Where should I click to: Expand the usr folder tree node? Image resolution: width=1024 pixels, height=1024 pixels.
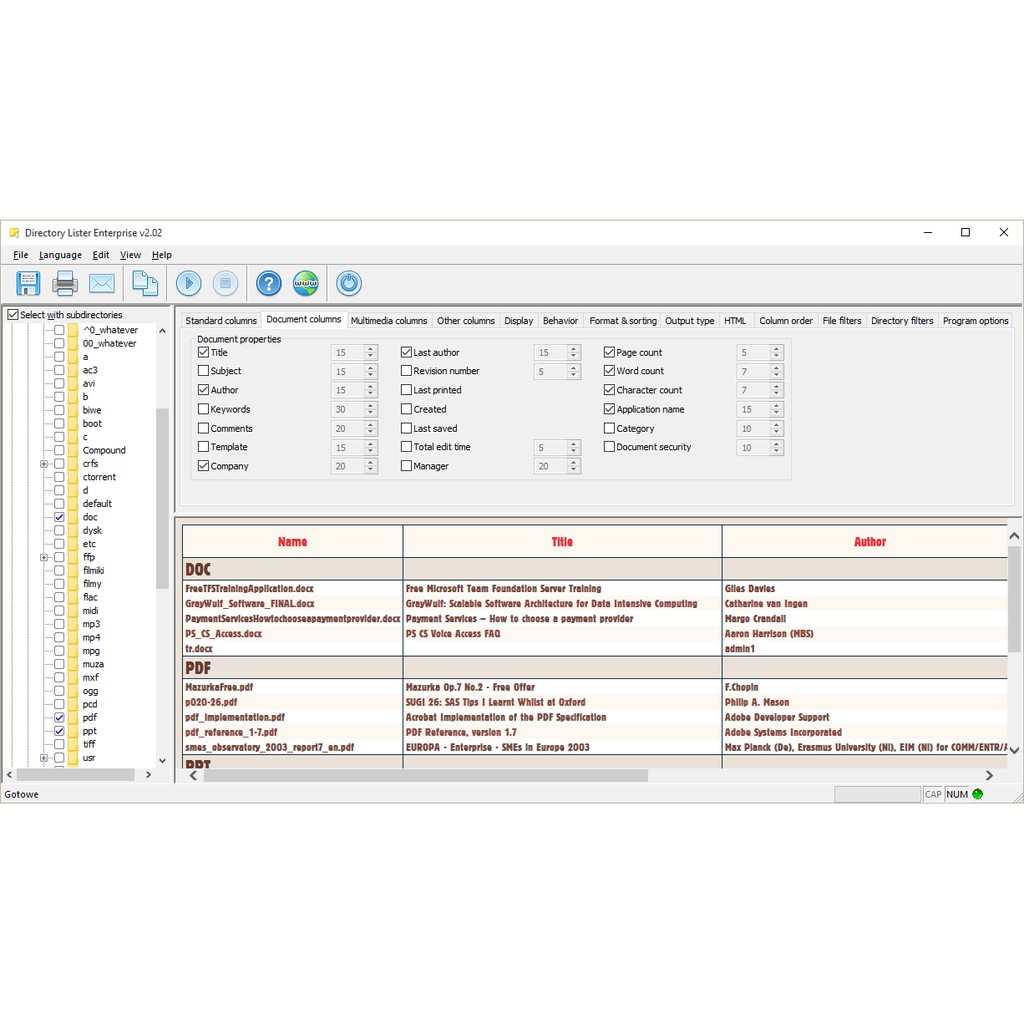point(44,758)
